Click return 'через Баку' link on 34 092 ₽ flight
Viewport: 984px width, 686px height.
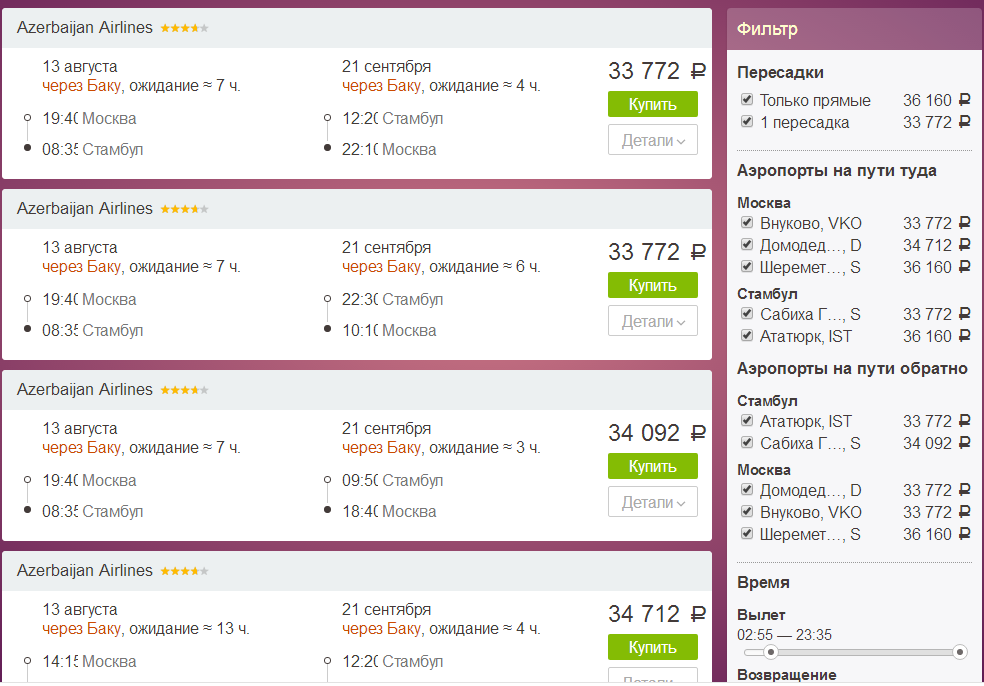pos(383,448)
